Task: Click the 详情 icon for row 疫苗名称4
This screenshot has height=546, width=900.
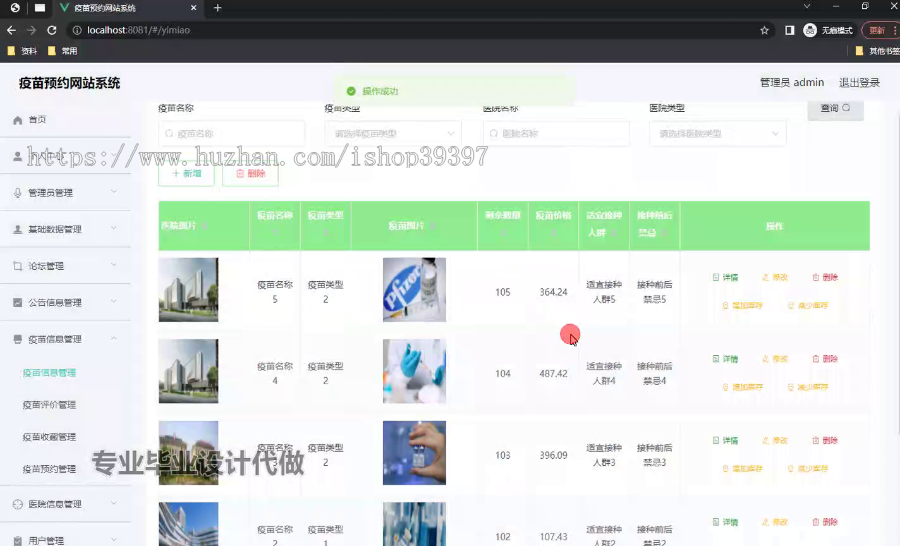Action: (716, 359)
